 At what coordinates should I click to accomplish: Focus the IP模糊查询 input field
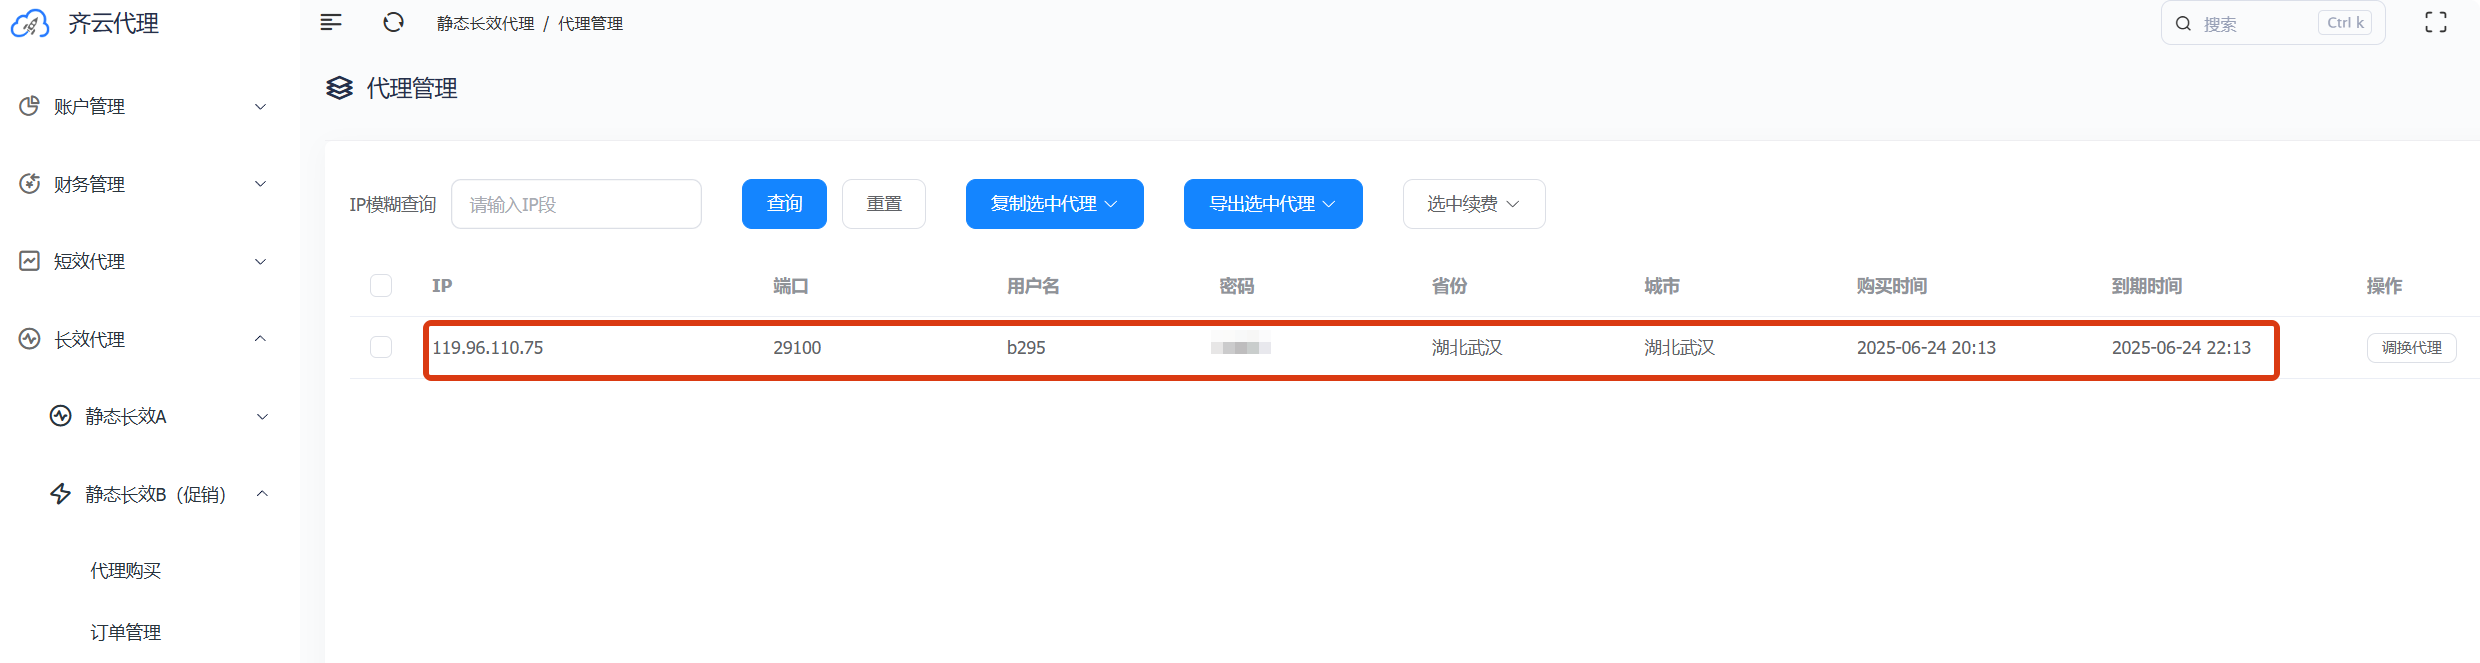coord(576,204)
